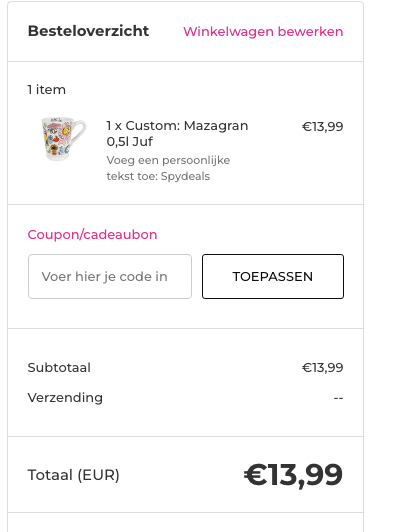Click the Juf mug product thumbnail
Viewport: 402px width, 532px height.
(64, 139)
